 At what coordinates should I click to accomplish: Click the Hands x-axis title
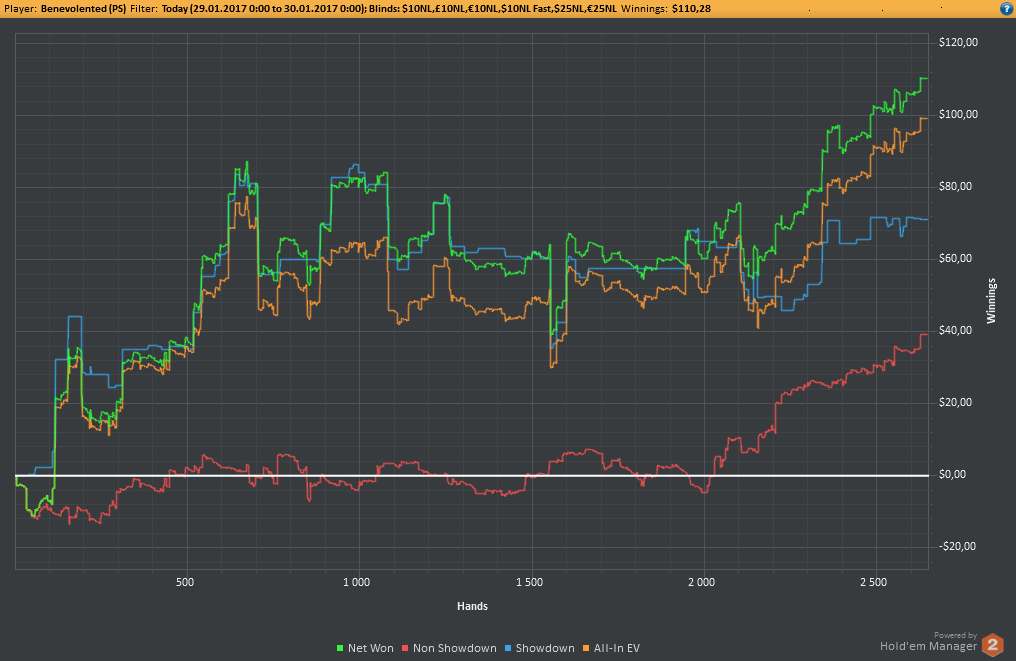472,606
